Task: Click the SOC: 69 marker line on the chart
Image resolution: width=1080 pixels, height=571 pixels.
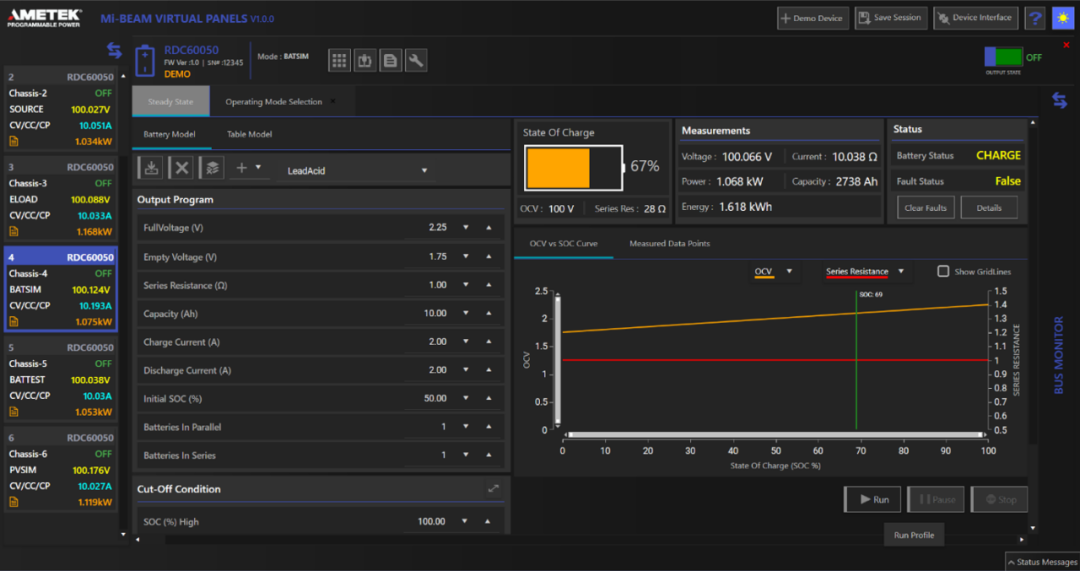Action: (856, 360)
